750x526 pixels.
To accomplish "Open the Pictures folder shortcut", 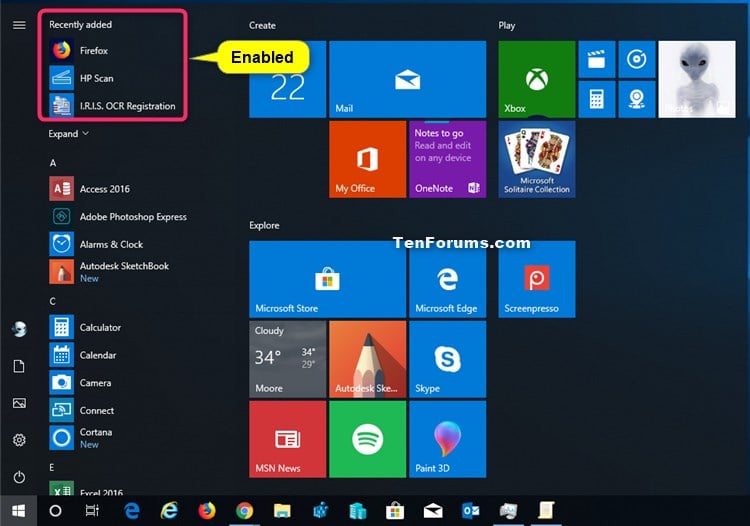I will click(19, 403).
